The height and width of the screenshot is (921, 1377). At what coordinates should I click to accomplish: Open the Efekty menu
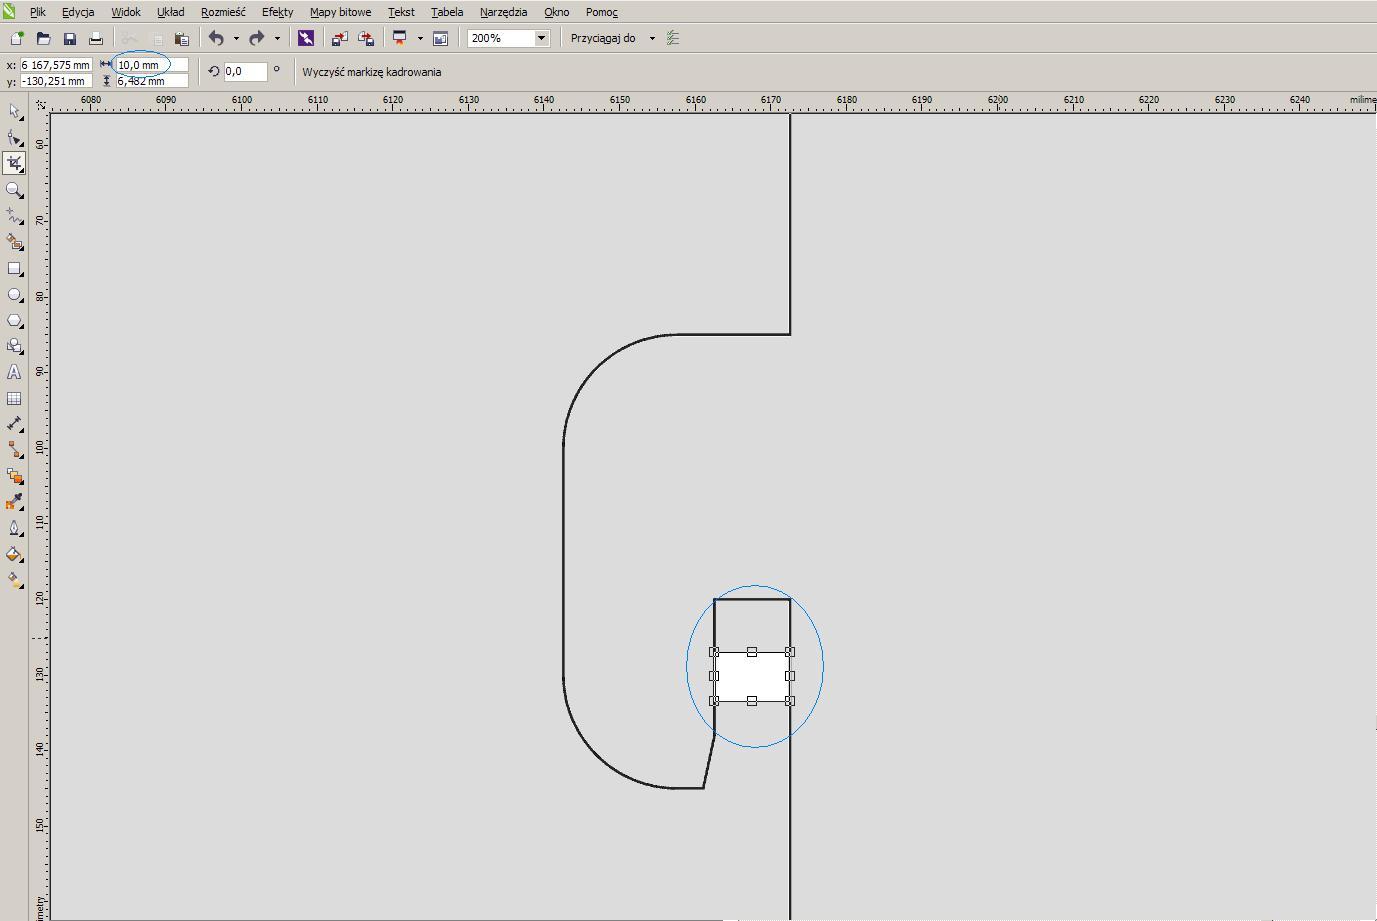point(278,12)
